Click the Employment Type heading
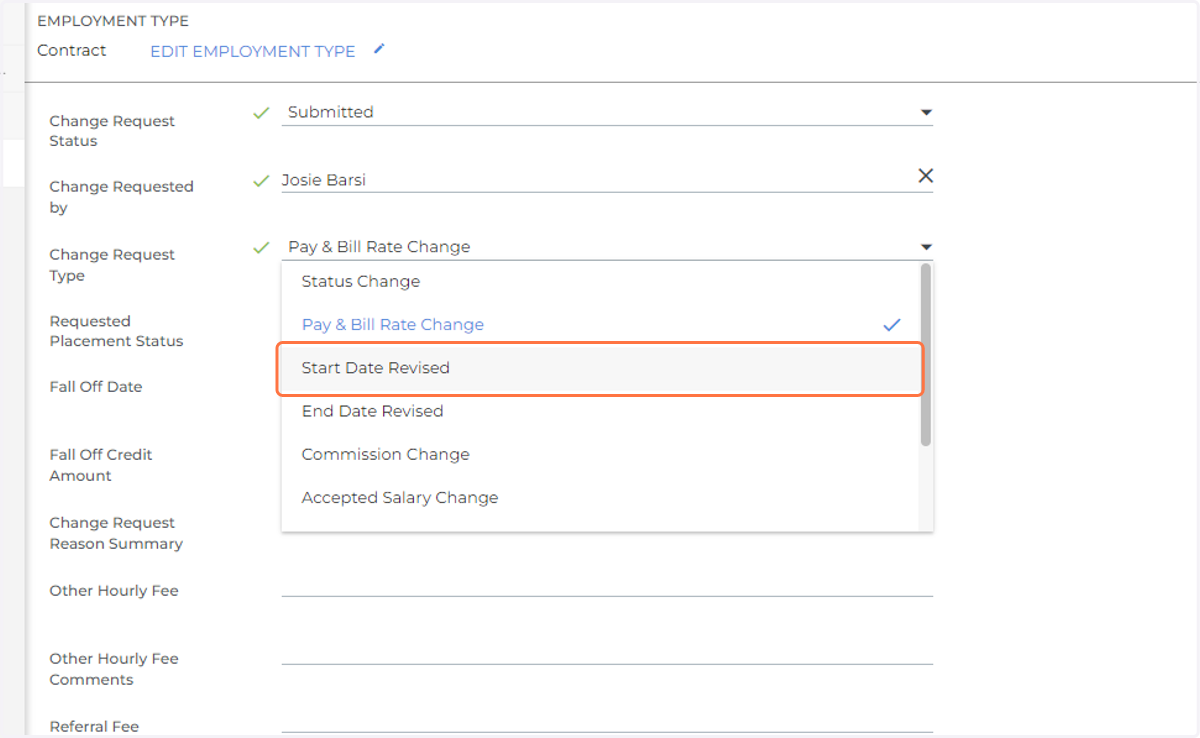The width and height of the screenshot is (1200, 738). point(113,21)
